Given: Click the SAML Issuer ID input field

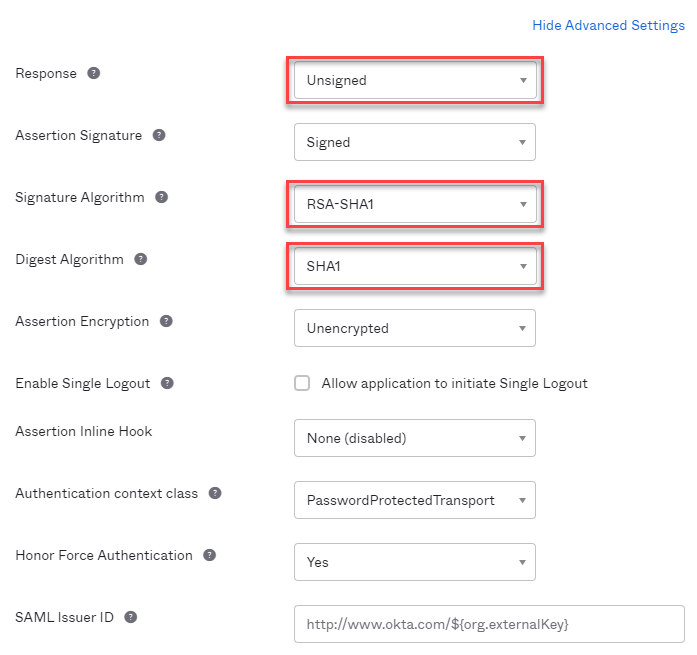Looking at the screenshot, I should 489,624.
